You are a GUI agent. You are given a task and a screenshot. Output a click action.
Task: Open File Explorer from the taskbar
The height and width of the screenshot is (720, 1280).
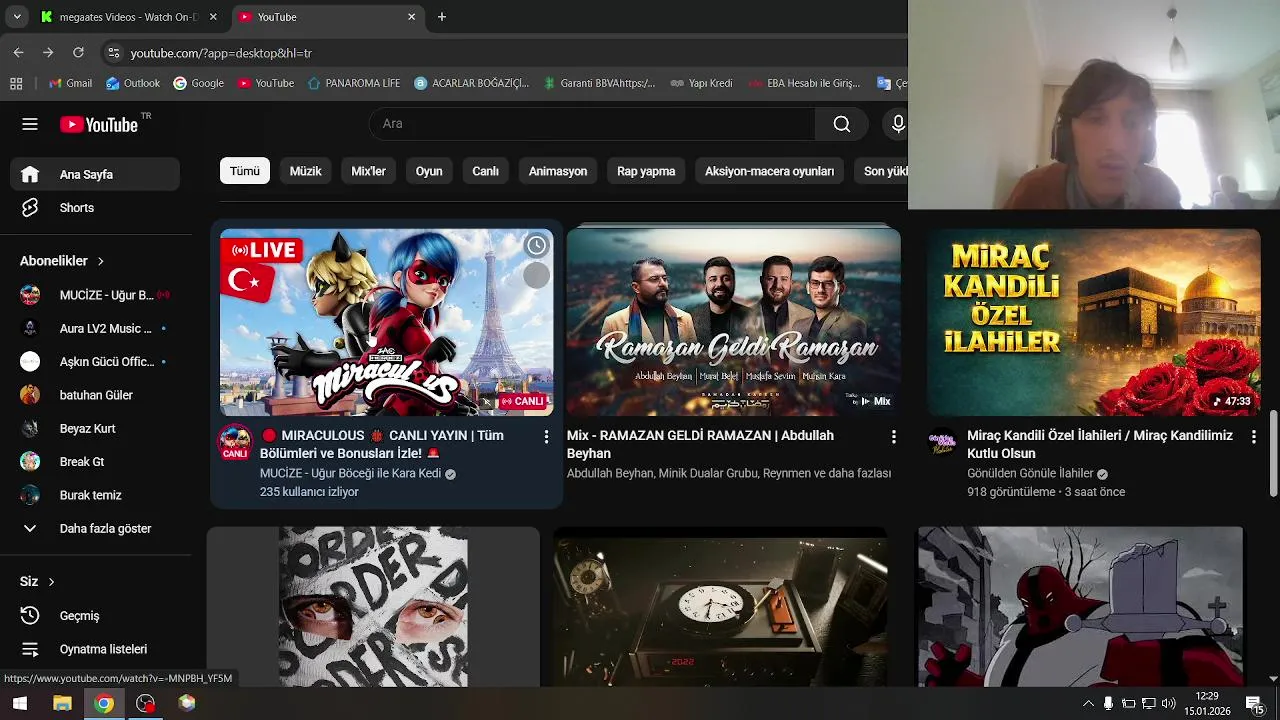coord(62,703)
